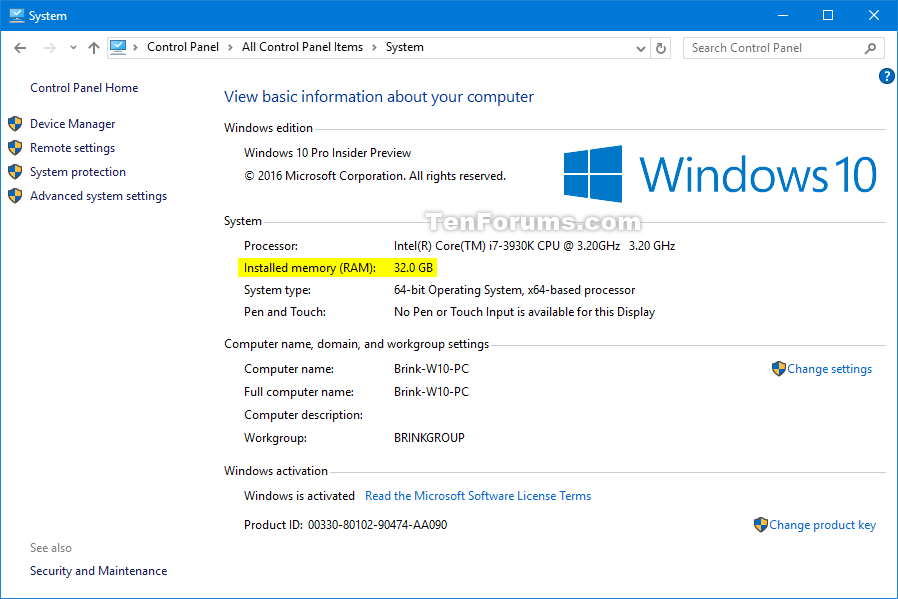The image size is (898, 599).
Task: Click the Windows is activated text
Action: pyautogui.click(x=300, y=496)
